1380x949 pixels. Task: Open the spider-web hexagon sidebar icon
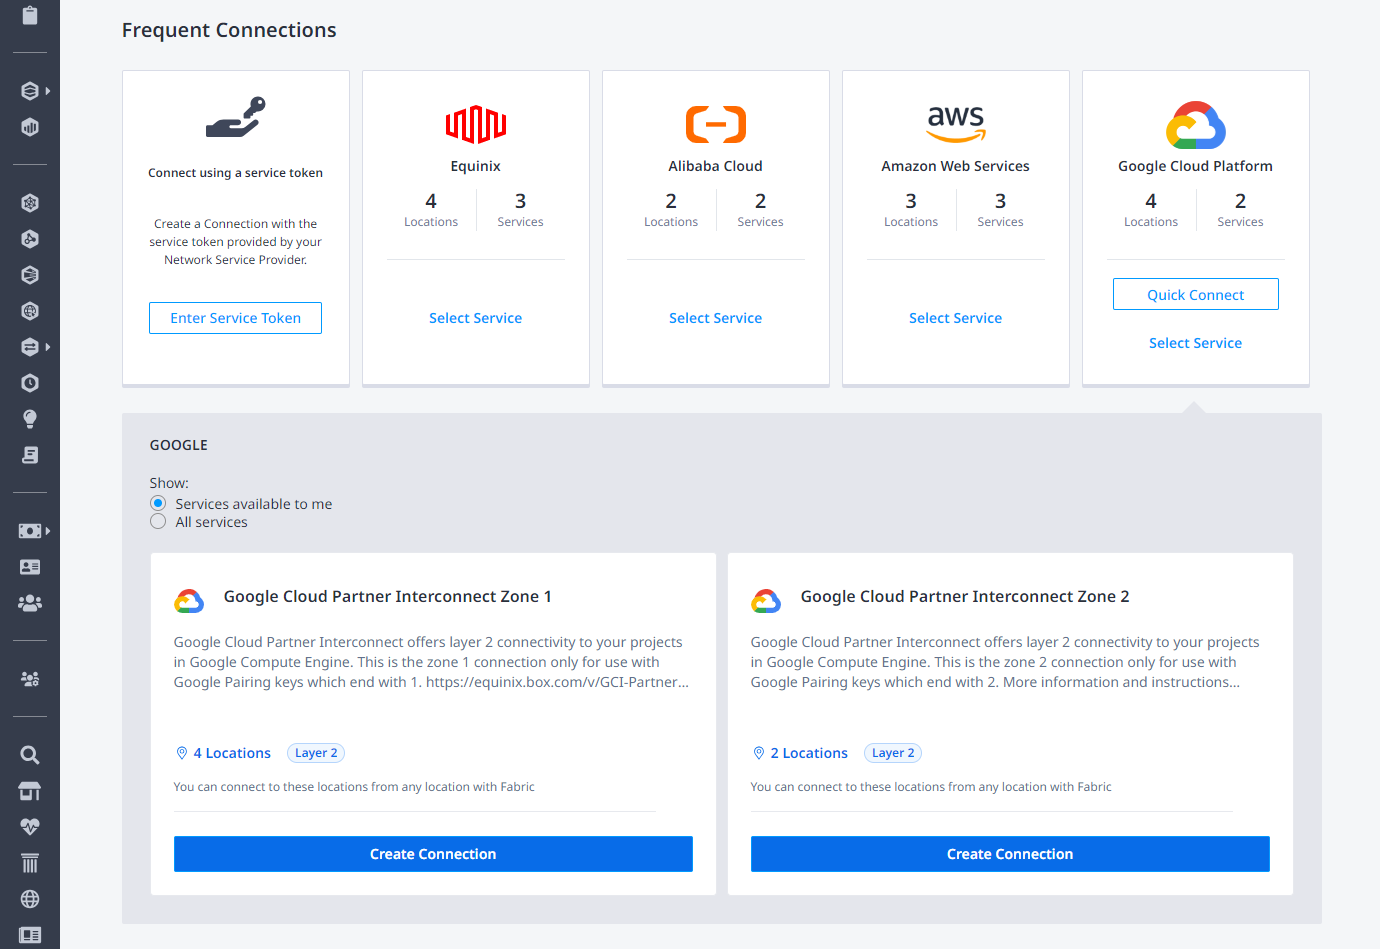(x=30, y=203)
